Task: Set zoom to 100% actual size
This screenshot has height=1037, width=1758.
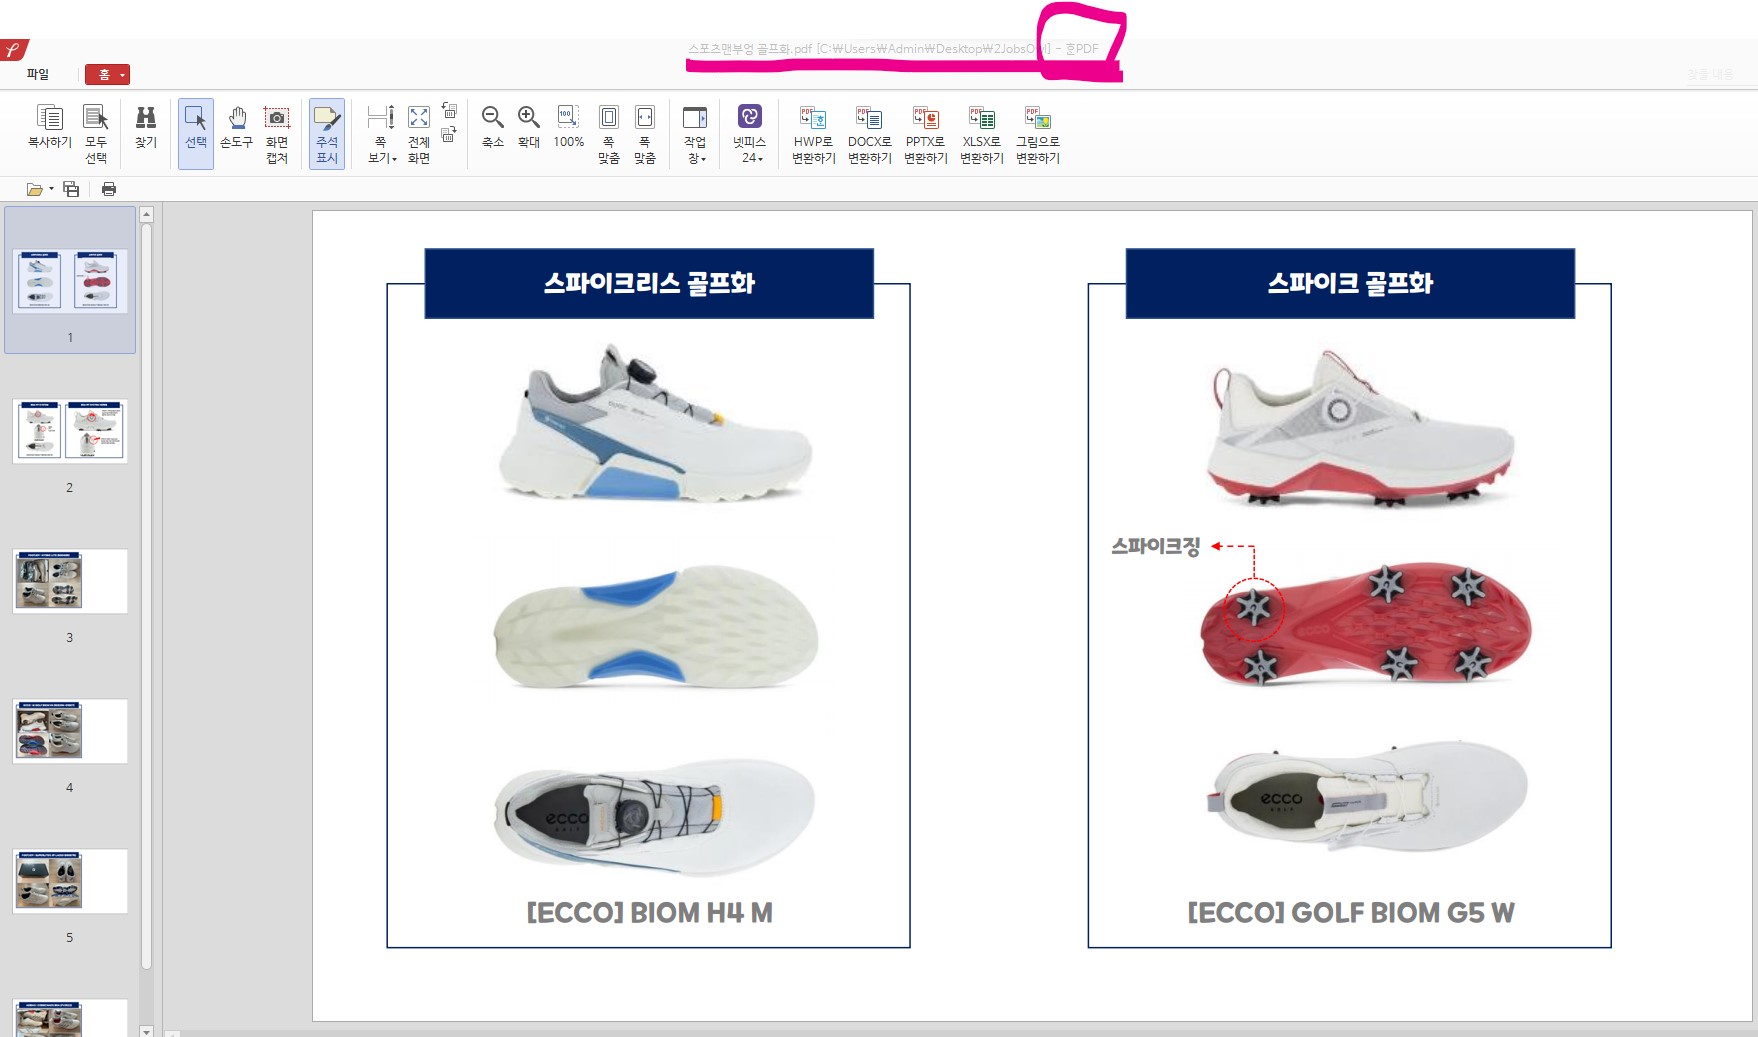Action: pyautogui.click(x=568, y=128)
